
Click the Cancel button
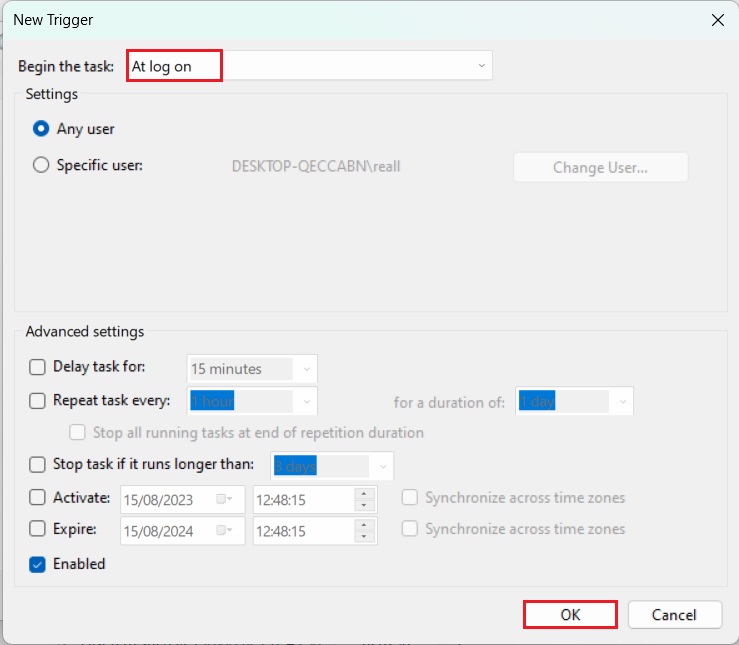674,614
